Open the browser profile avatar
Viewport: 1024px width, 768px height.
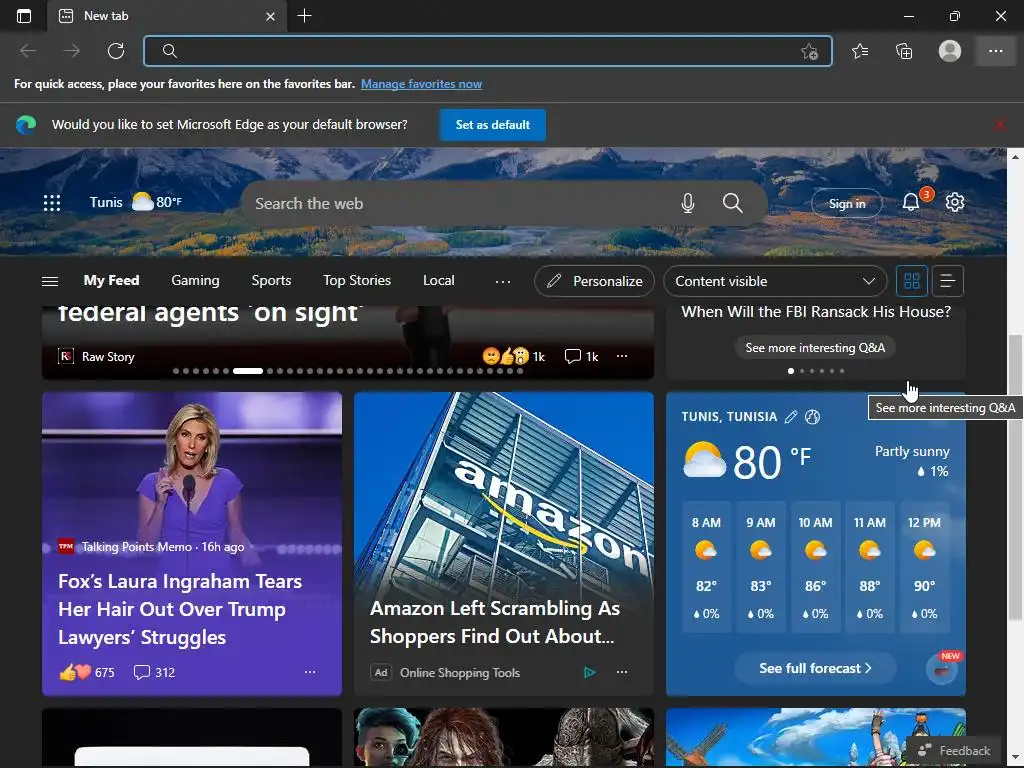(x=950, y=51)
